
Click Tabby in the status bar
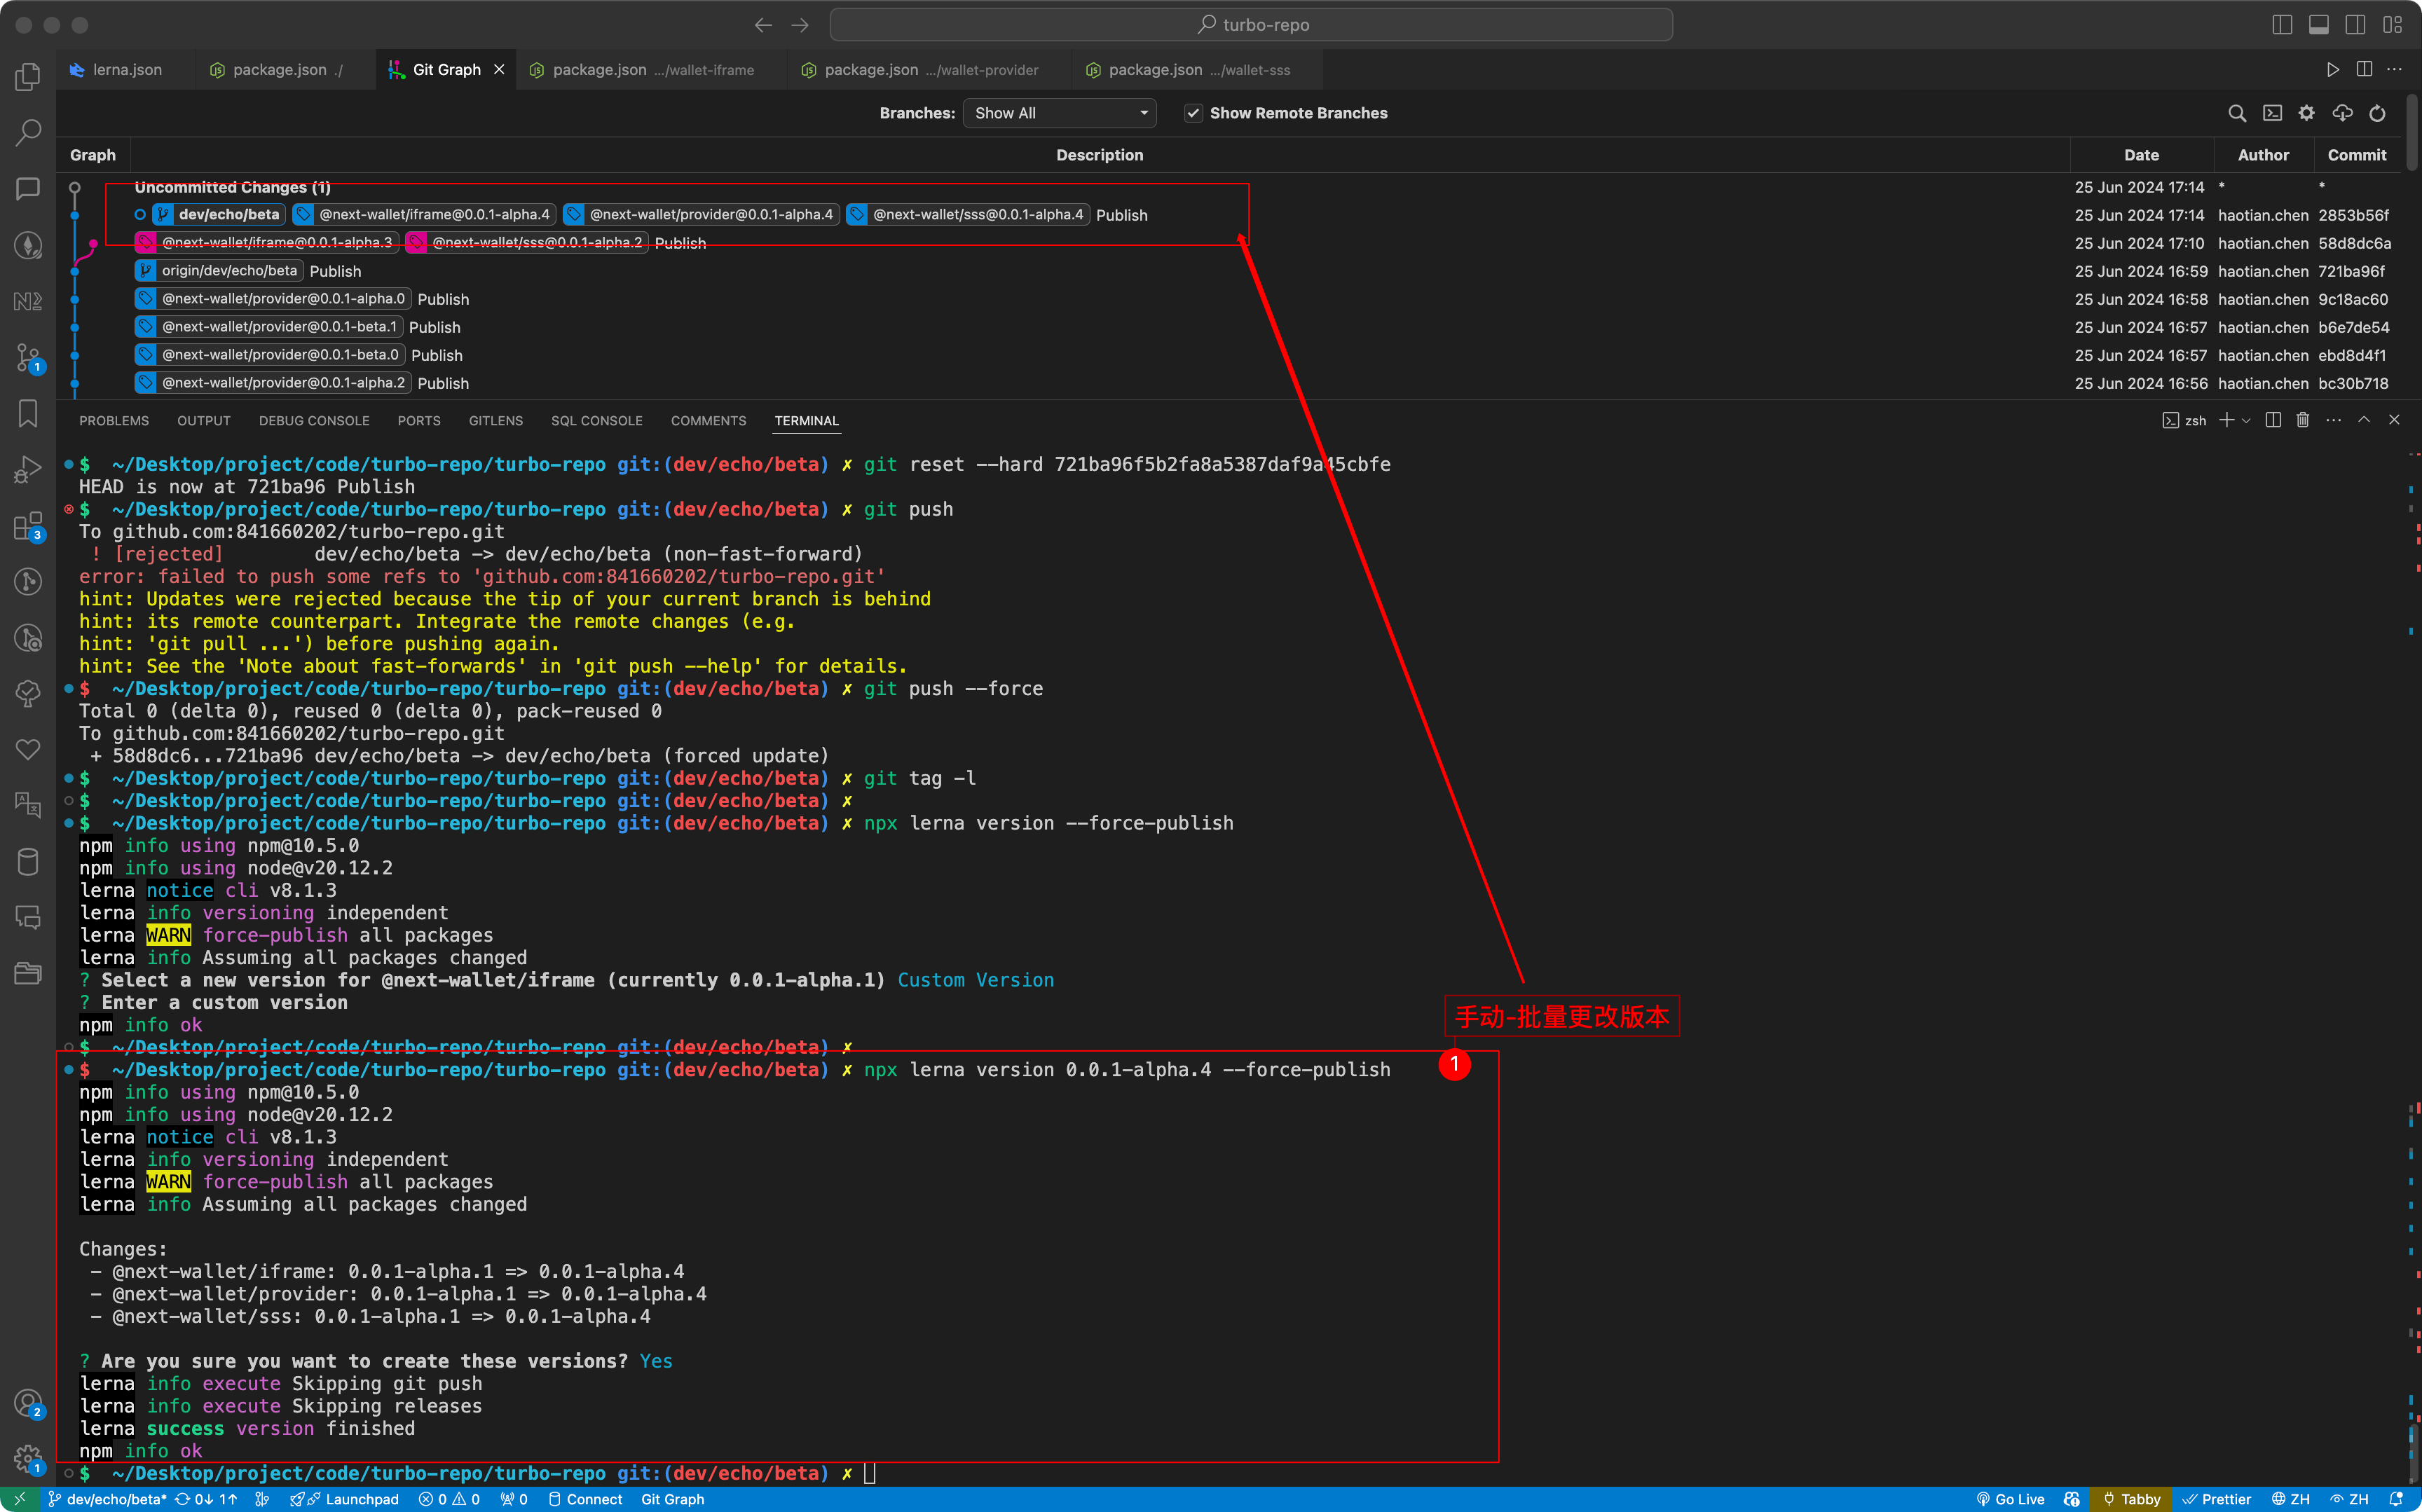(x=2131, y=1499)
